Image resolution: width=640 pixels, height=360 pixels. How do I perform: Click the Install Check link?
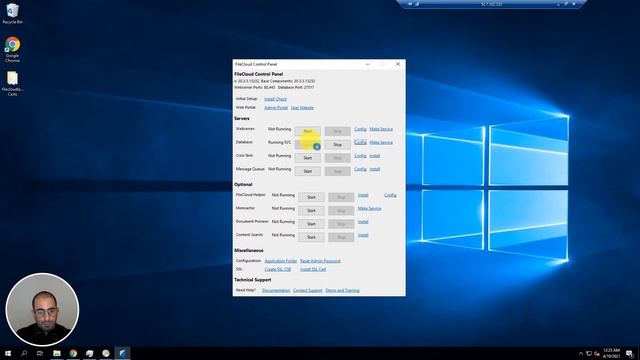(275, 99)
